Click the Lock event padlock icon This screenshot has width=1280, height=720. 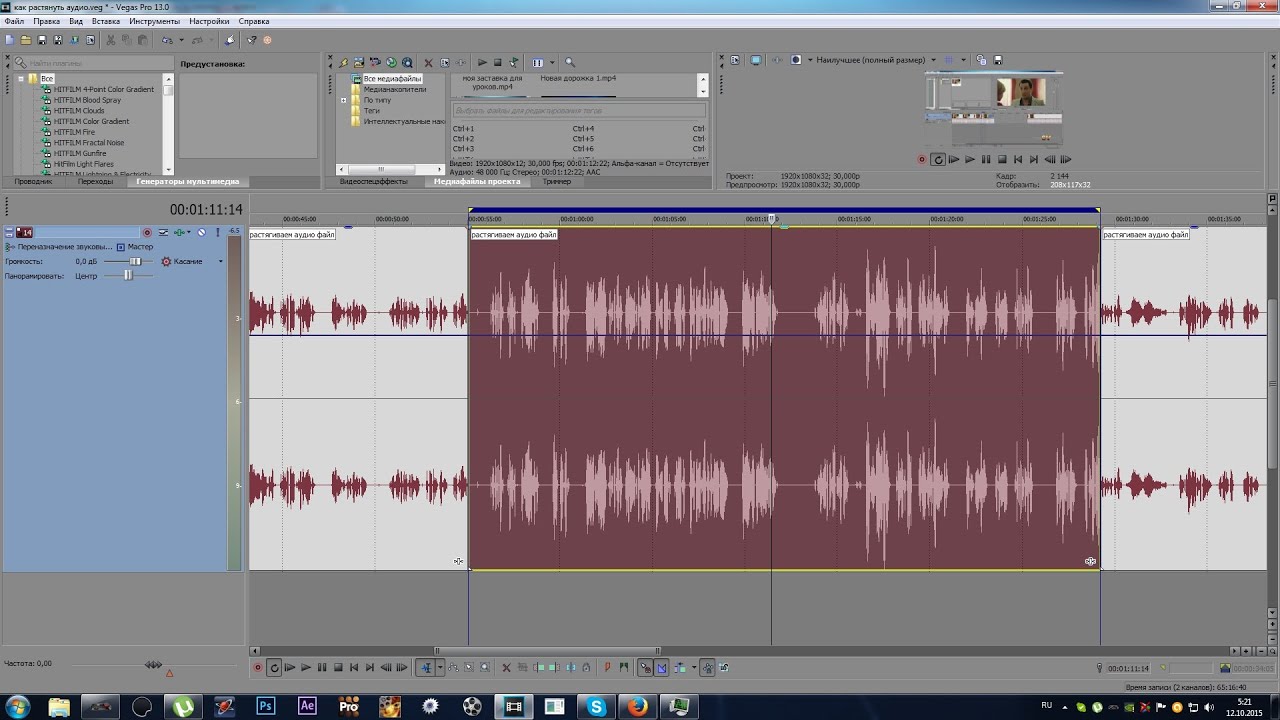click(x=586, y=668)
